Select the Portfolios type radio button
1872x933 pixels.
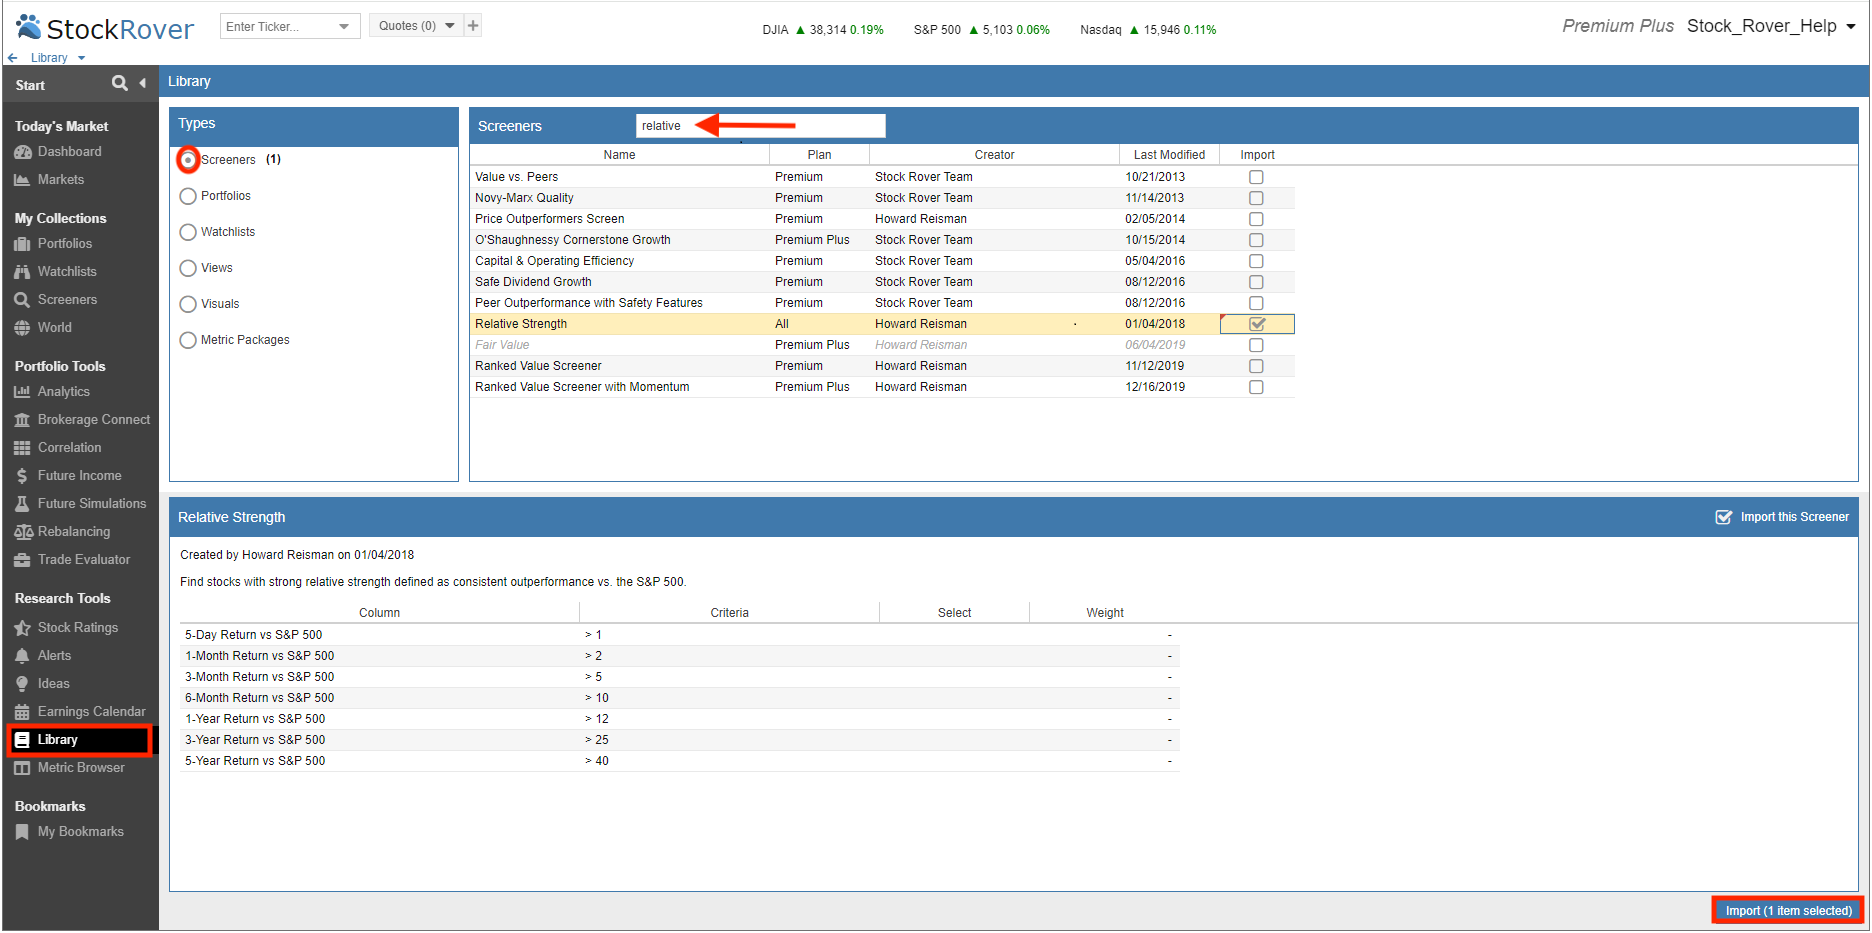tap(188, 196)
